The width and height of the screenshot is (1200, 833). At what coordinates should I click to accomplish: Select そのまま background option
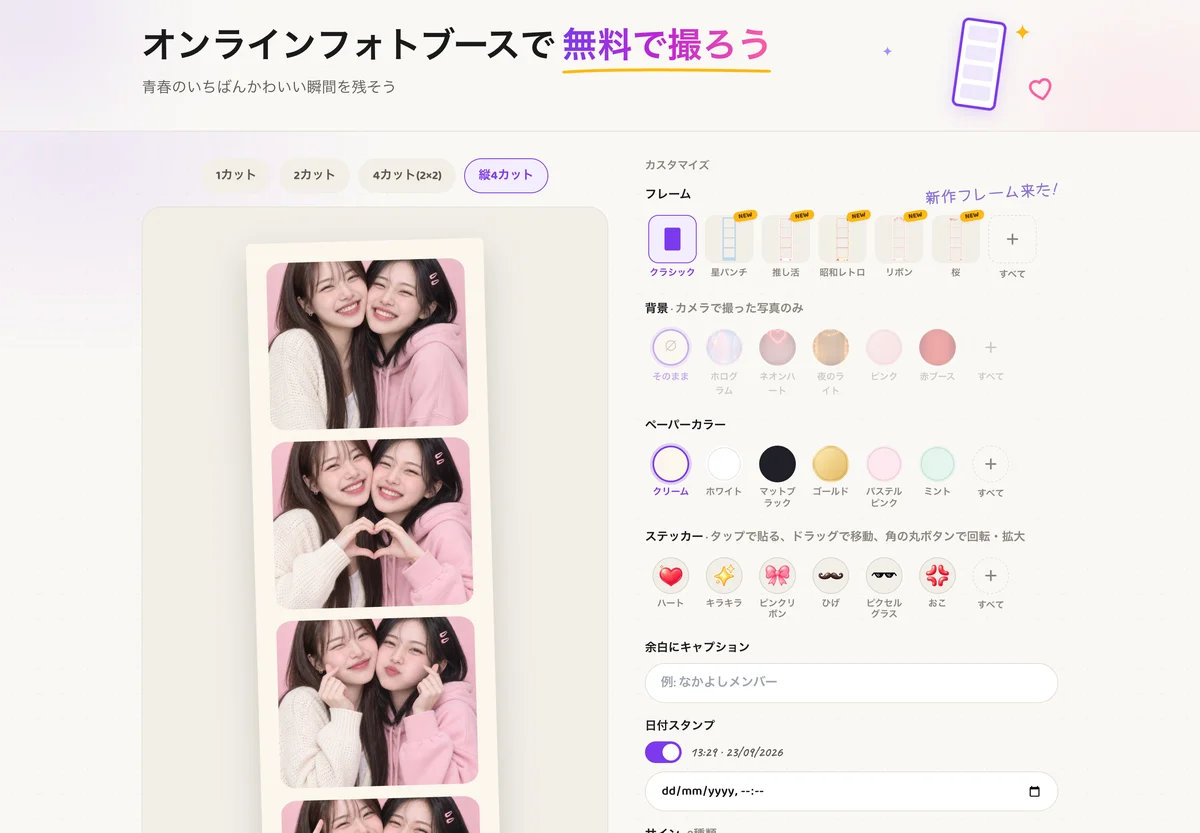point(671,347)
